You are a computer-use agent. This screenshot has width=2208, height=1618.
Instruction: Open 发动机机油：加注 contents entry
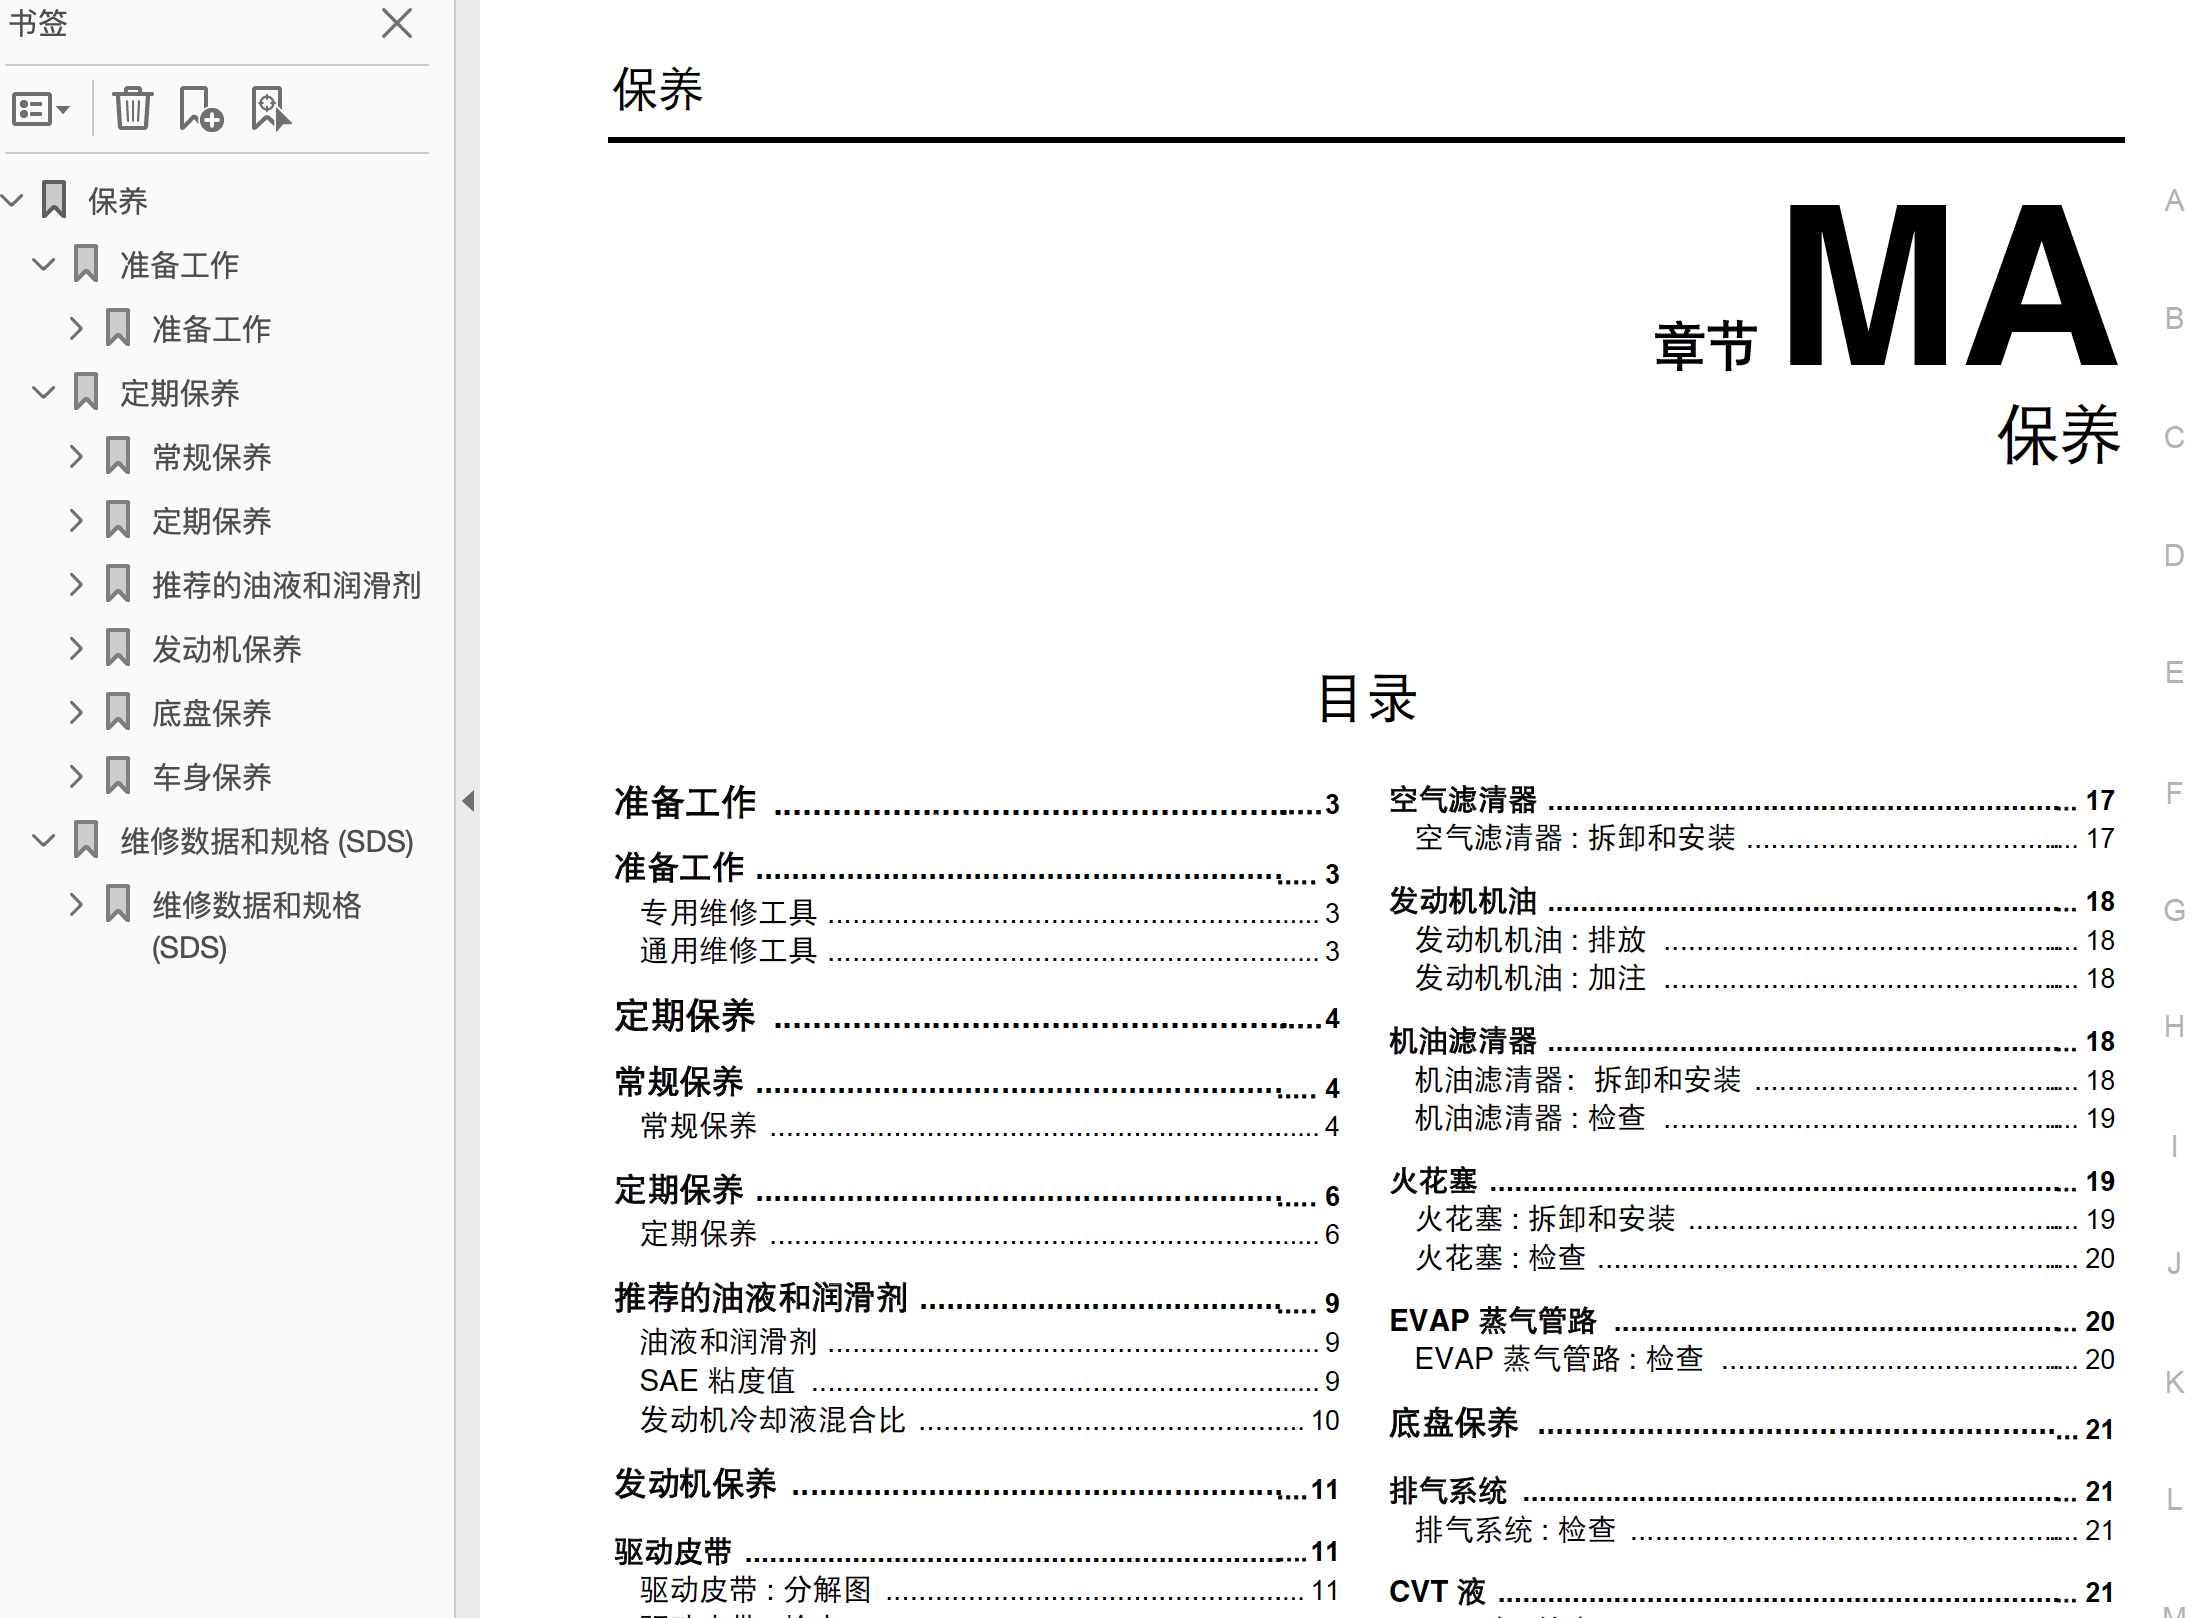point(1765,978)
